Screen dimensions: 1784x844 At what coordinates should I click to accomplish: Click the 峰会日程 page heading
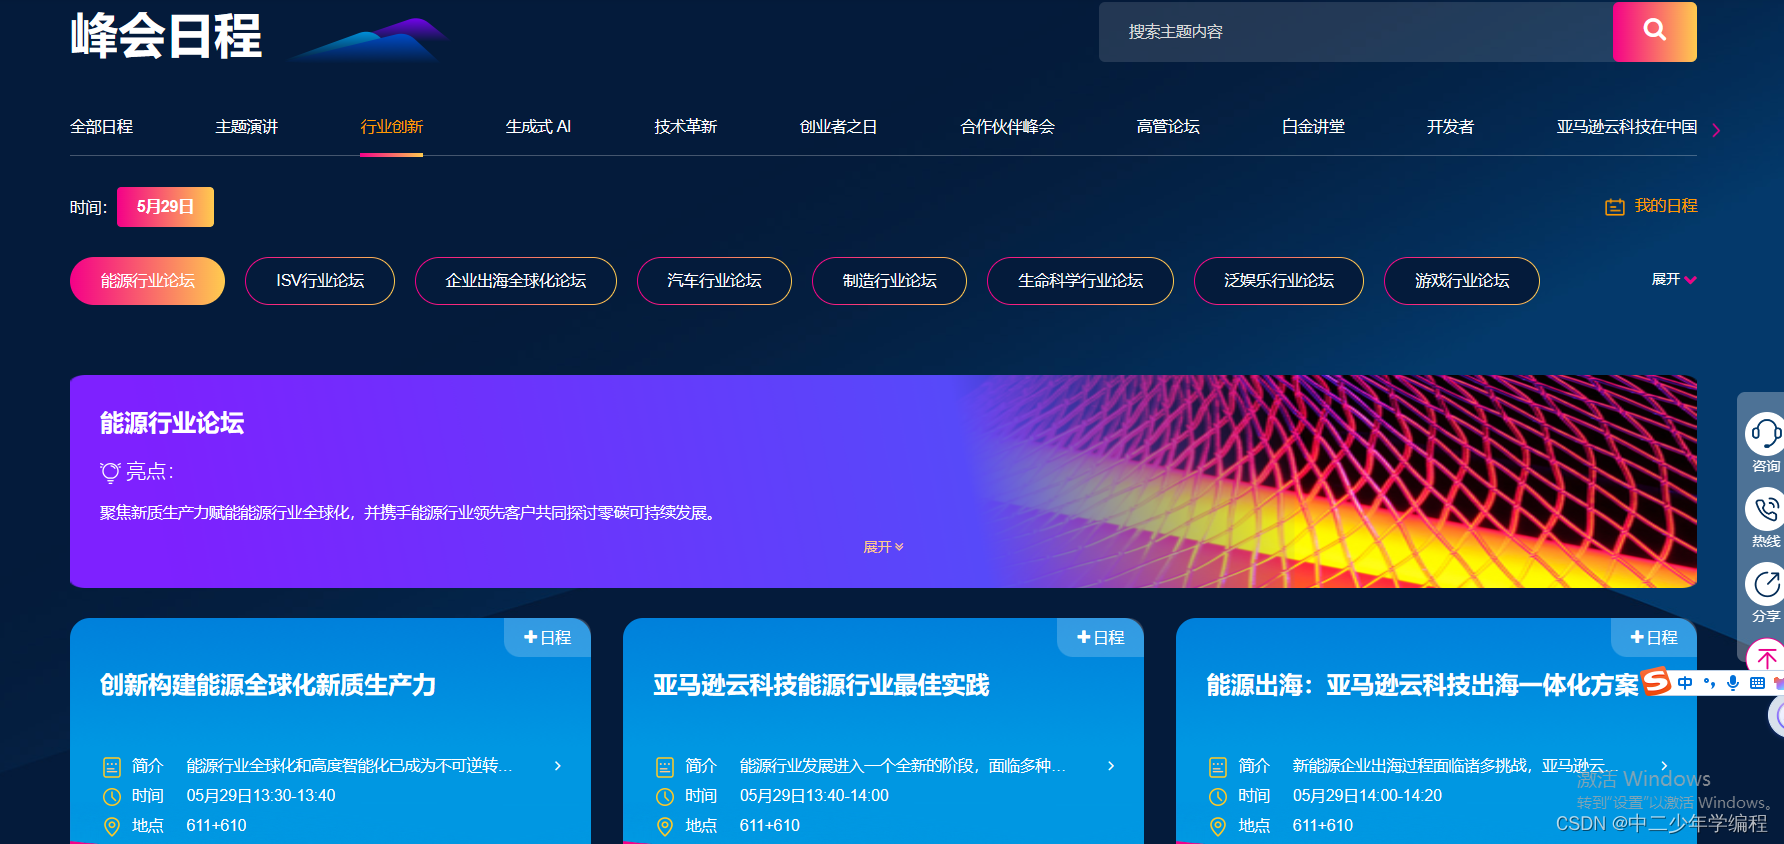click(166, 36)
